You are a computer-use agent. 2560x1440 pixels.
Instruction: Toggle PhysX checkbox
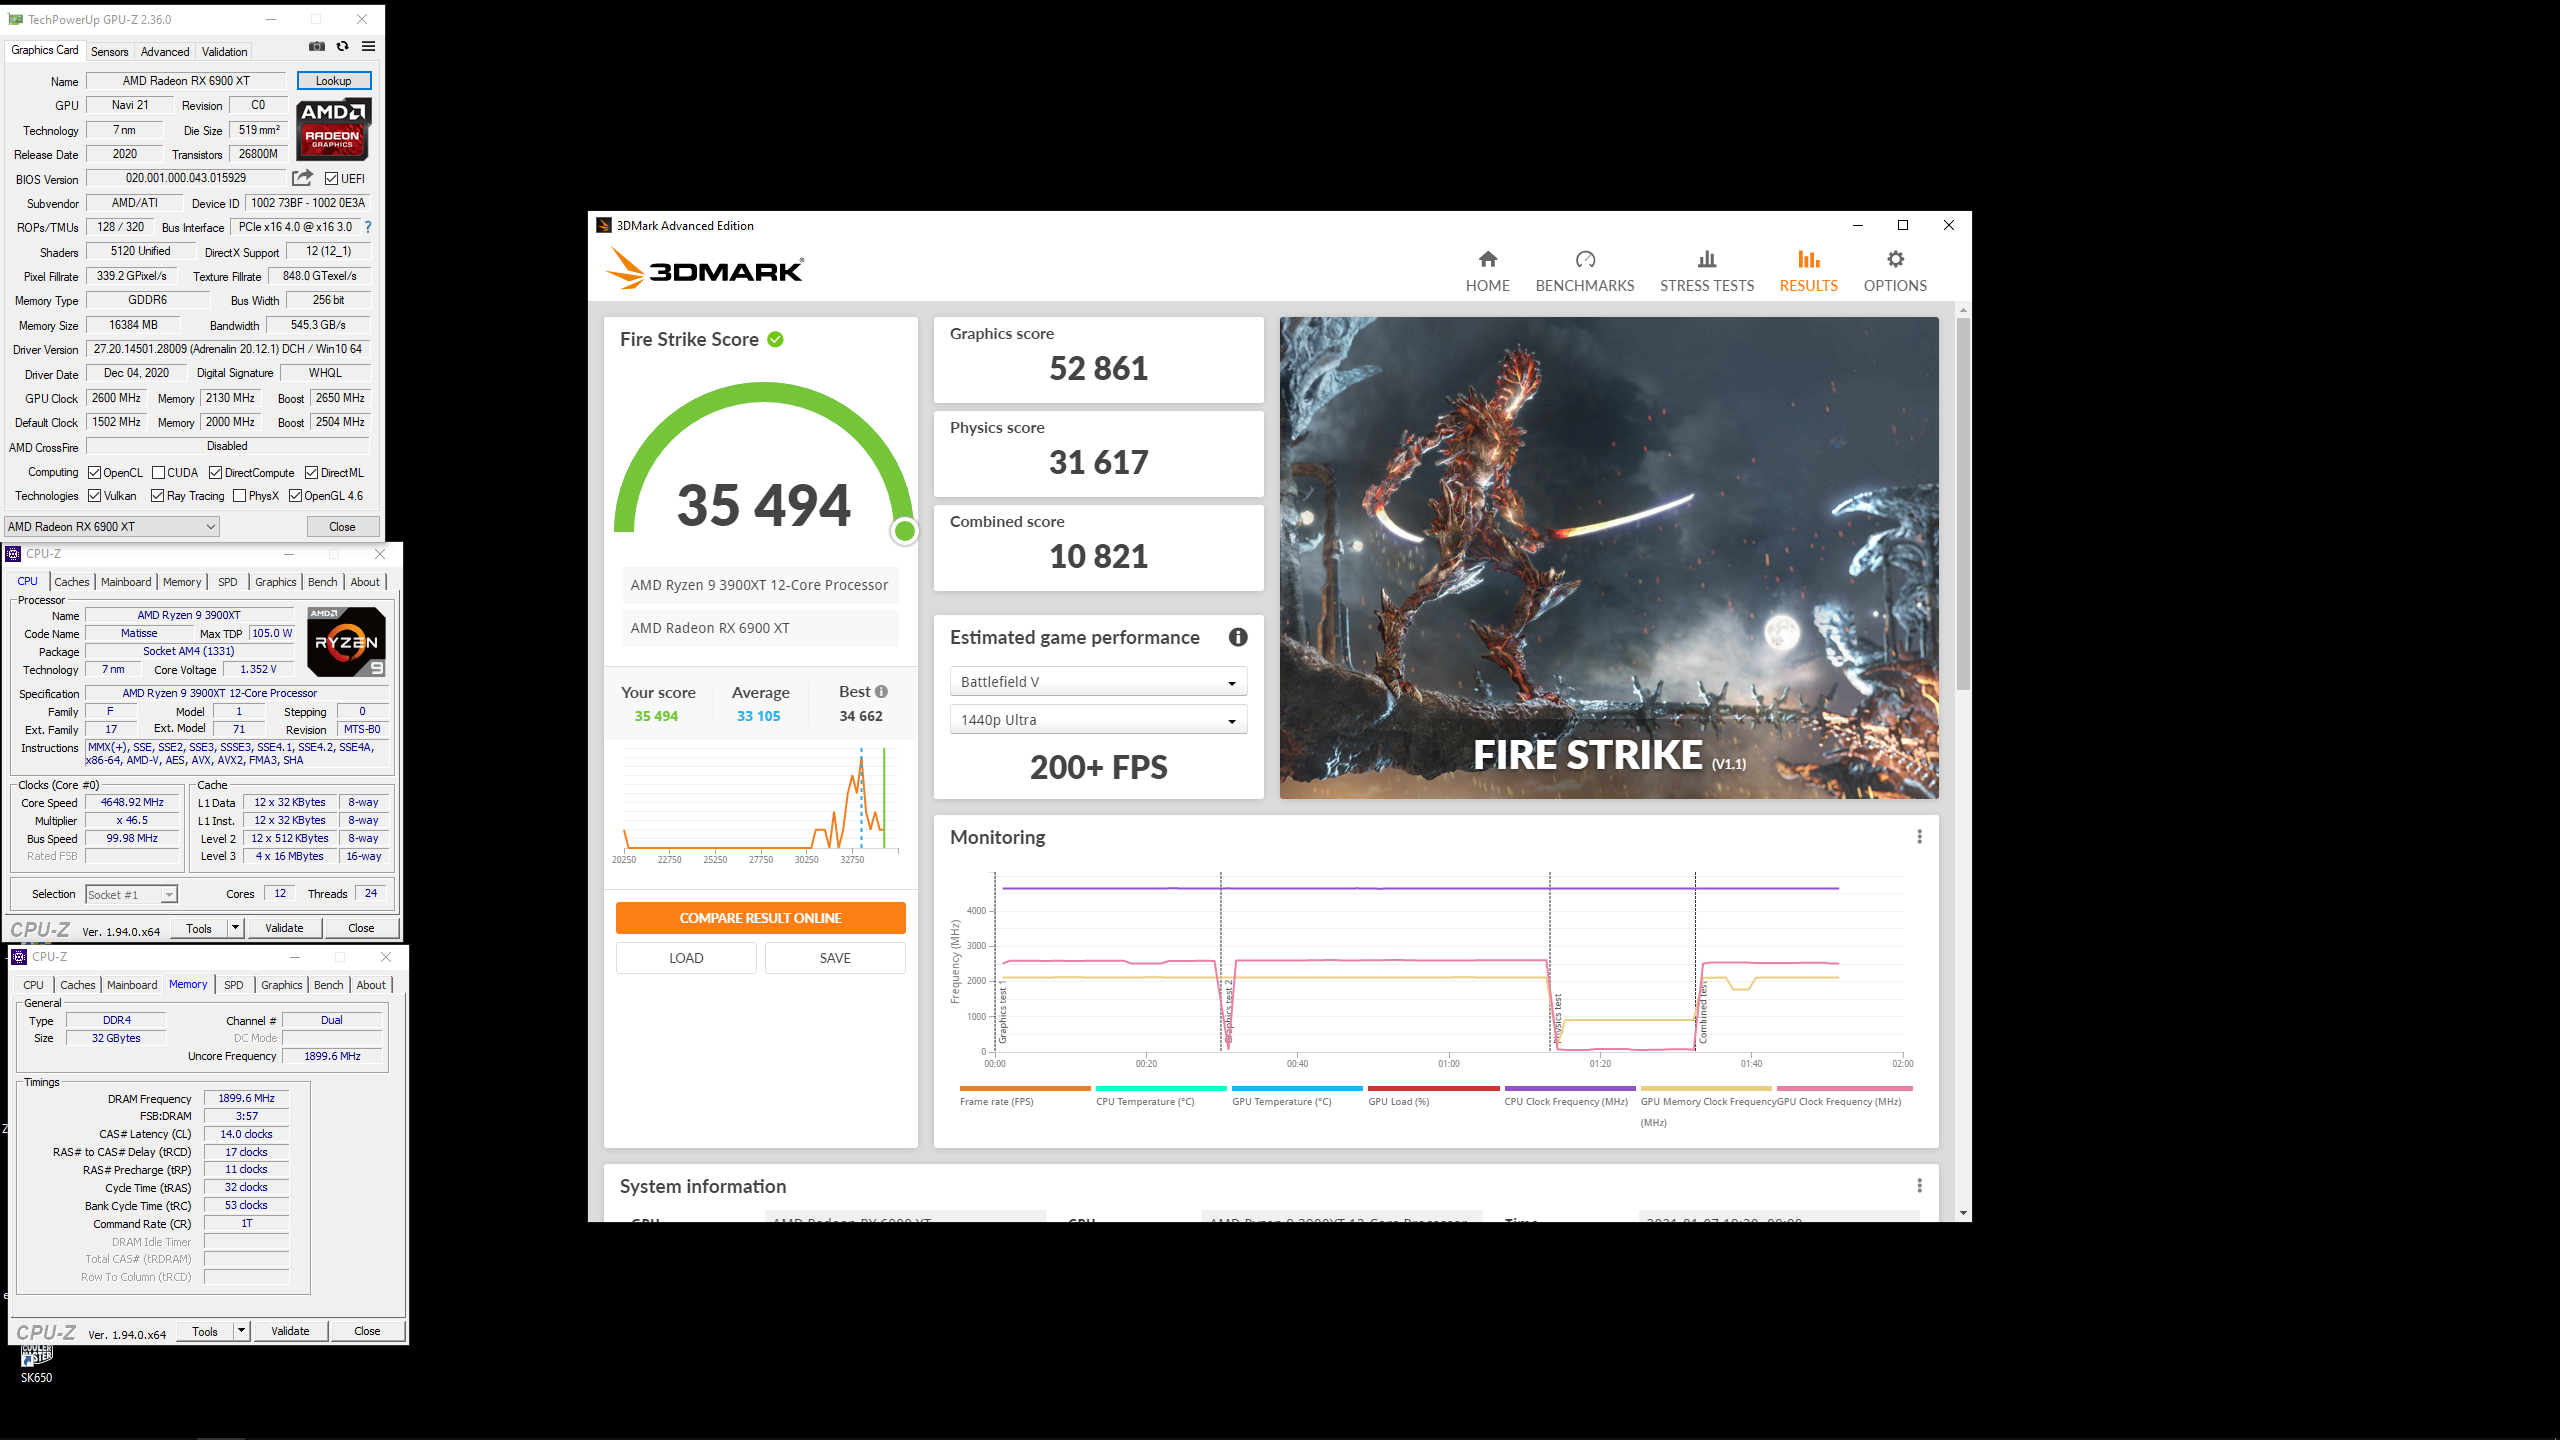coord(239,496)
